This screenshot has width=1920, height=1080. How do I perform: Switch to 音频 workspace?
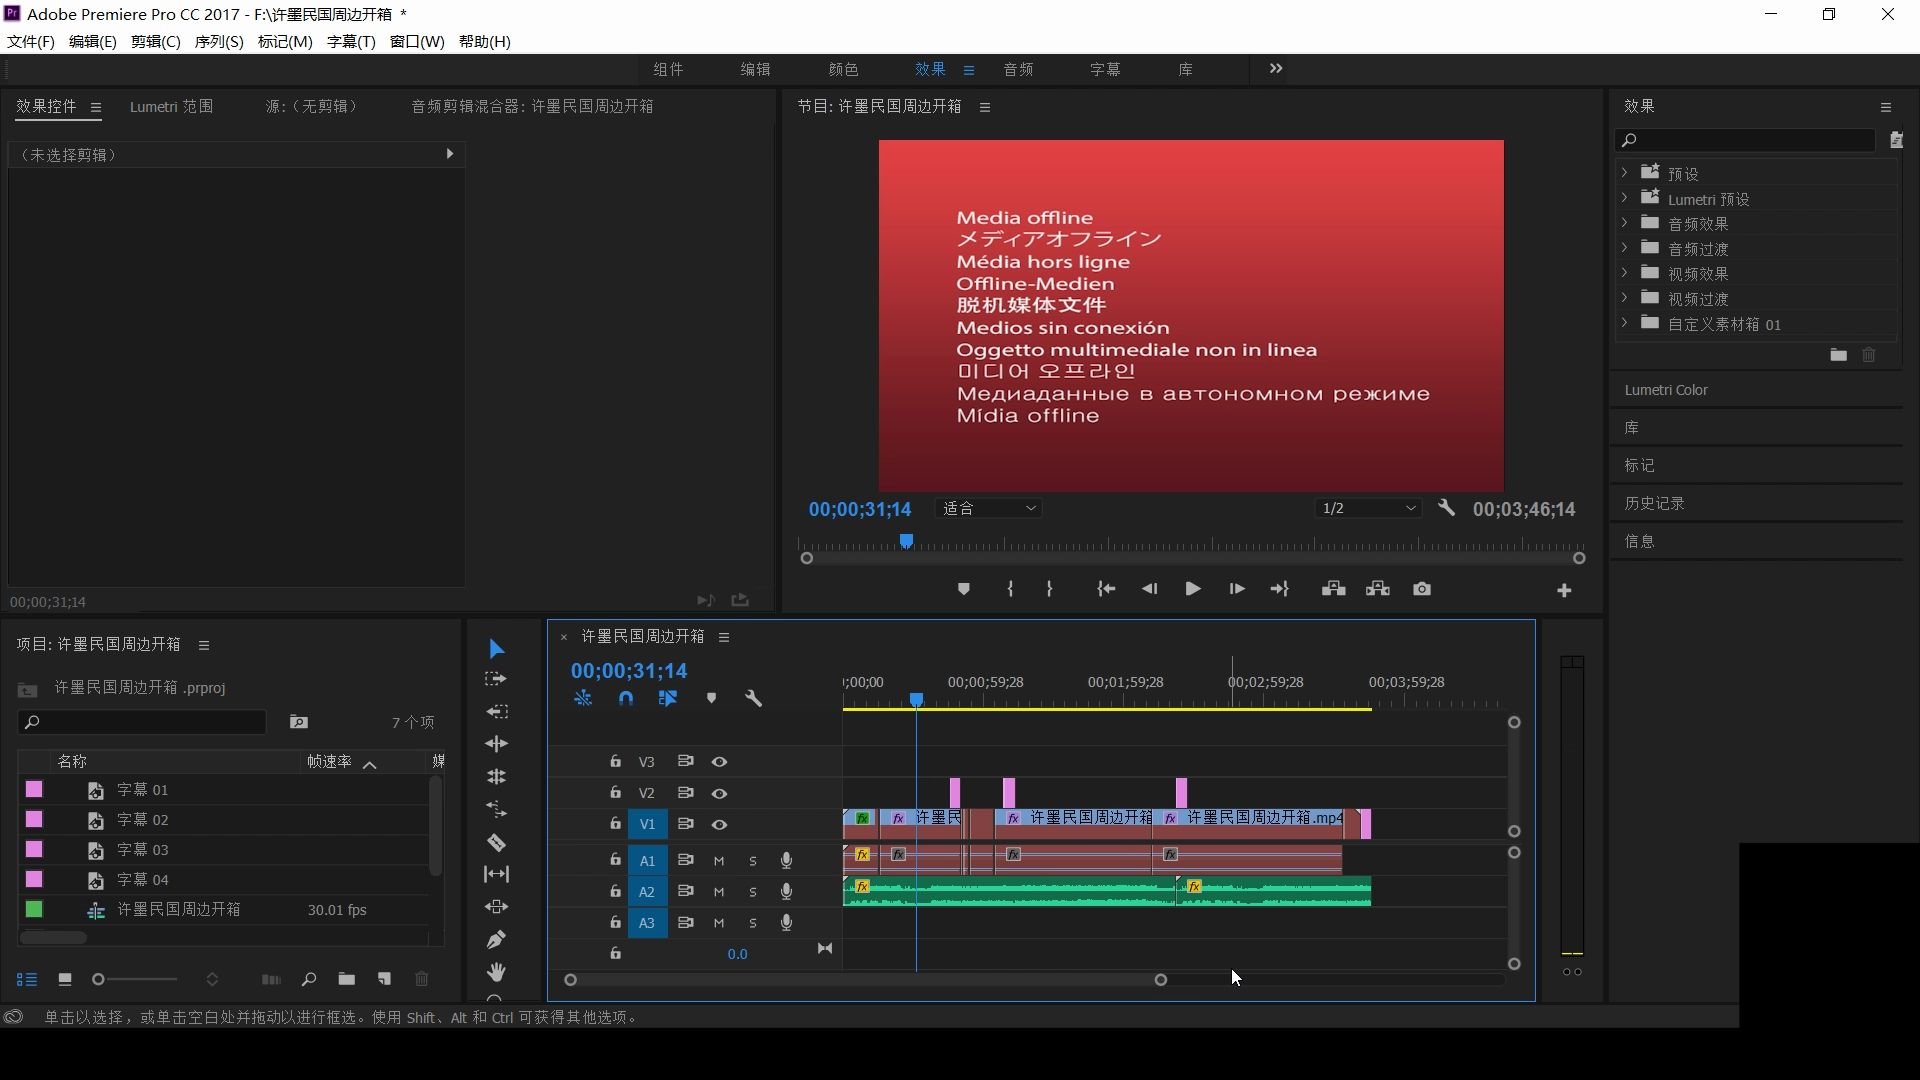[x=1018, y=69]
